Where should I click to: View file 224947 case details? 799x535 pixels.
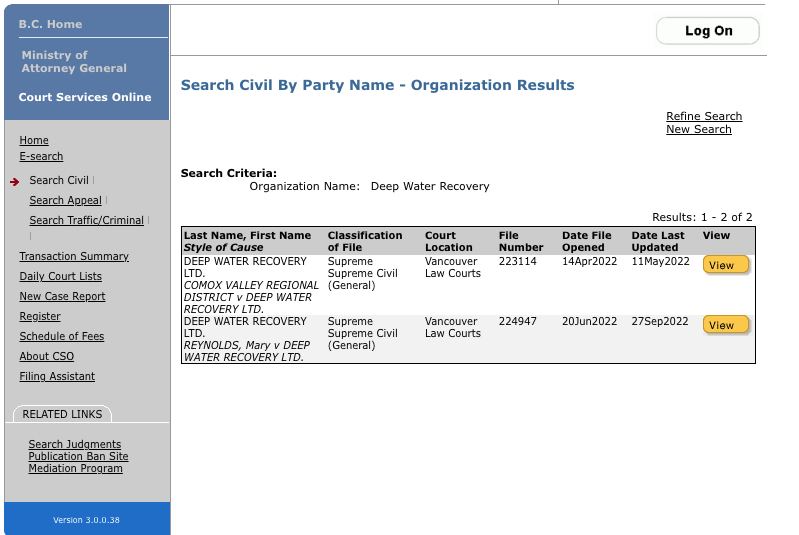click(x=725, y=325)
